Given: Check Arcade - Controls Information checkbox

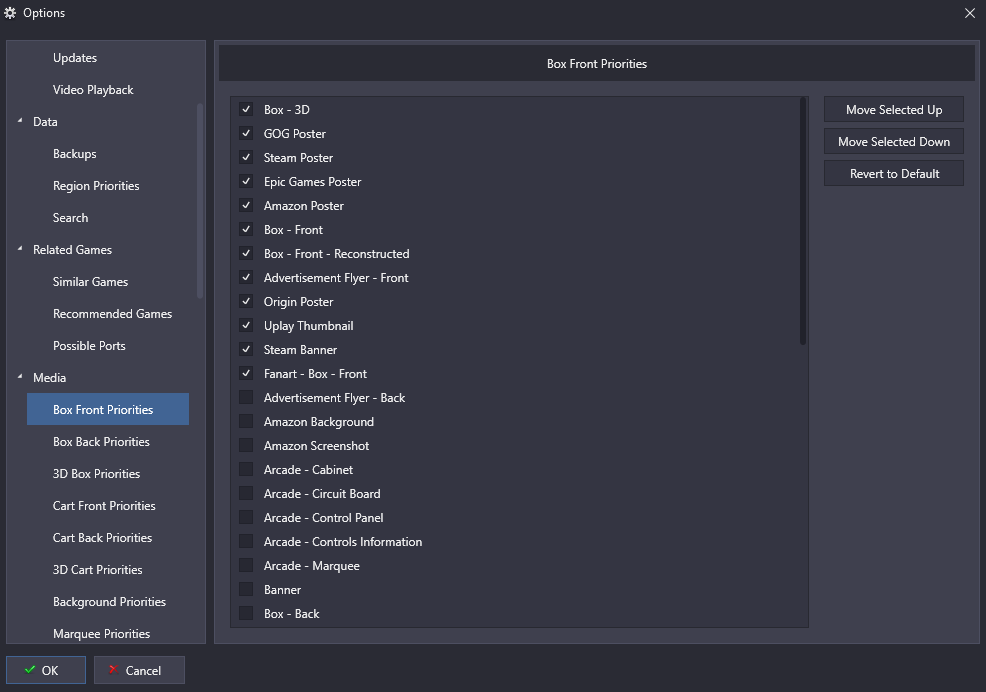Looking at the screenshot, I should tap(246, 542).
